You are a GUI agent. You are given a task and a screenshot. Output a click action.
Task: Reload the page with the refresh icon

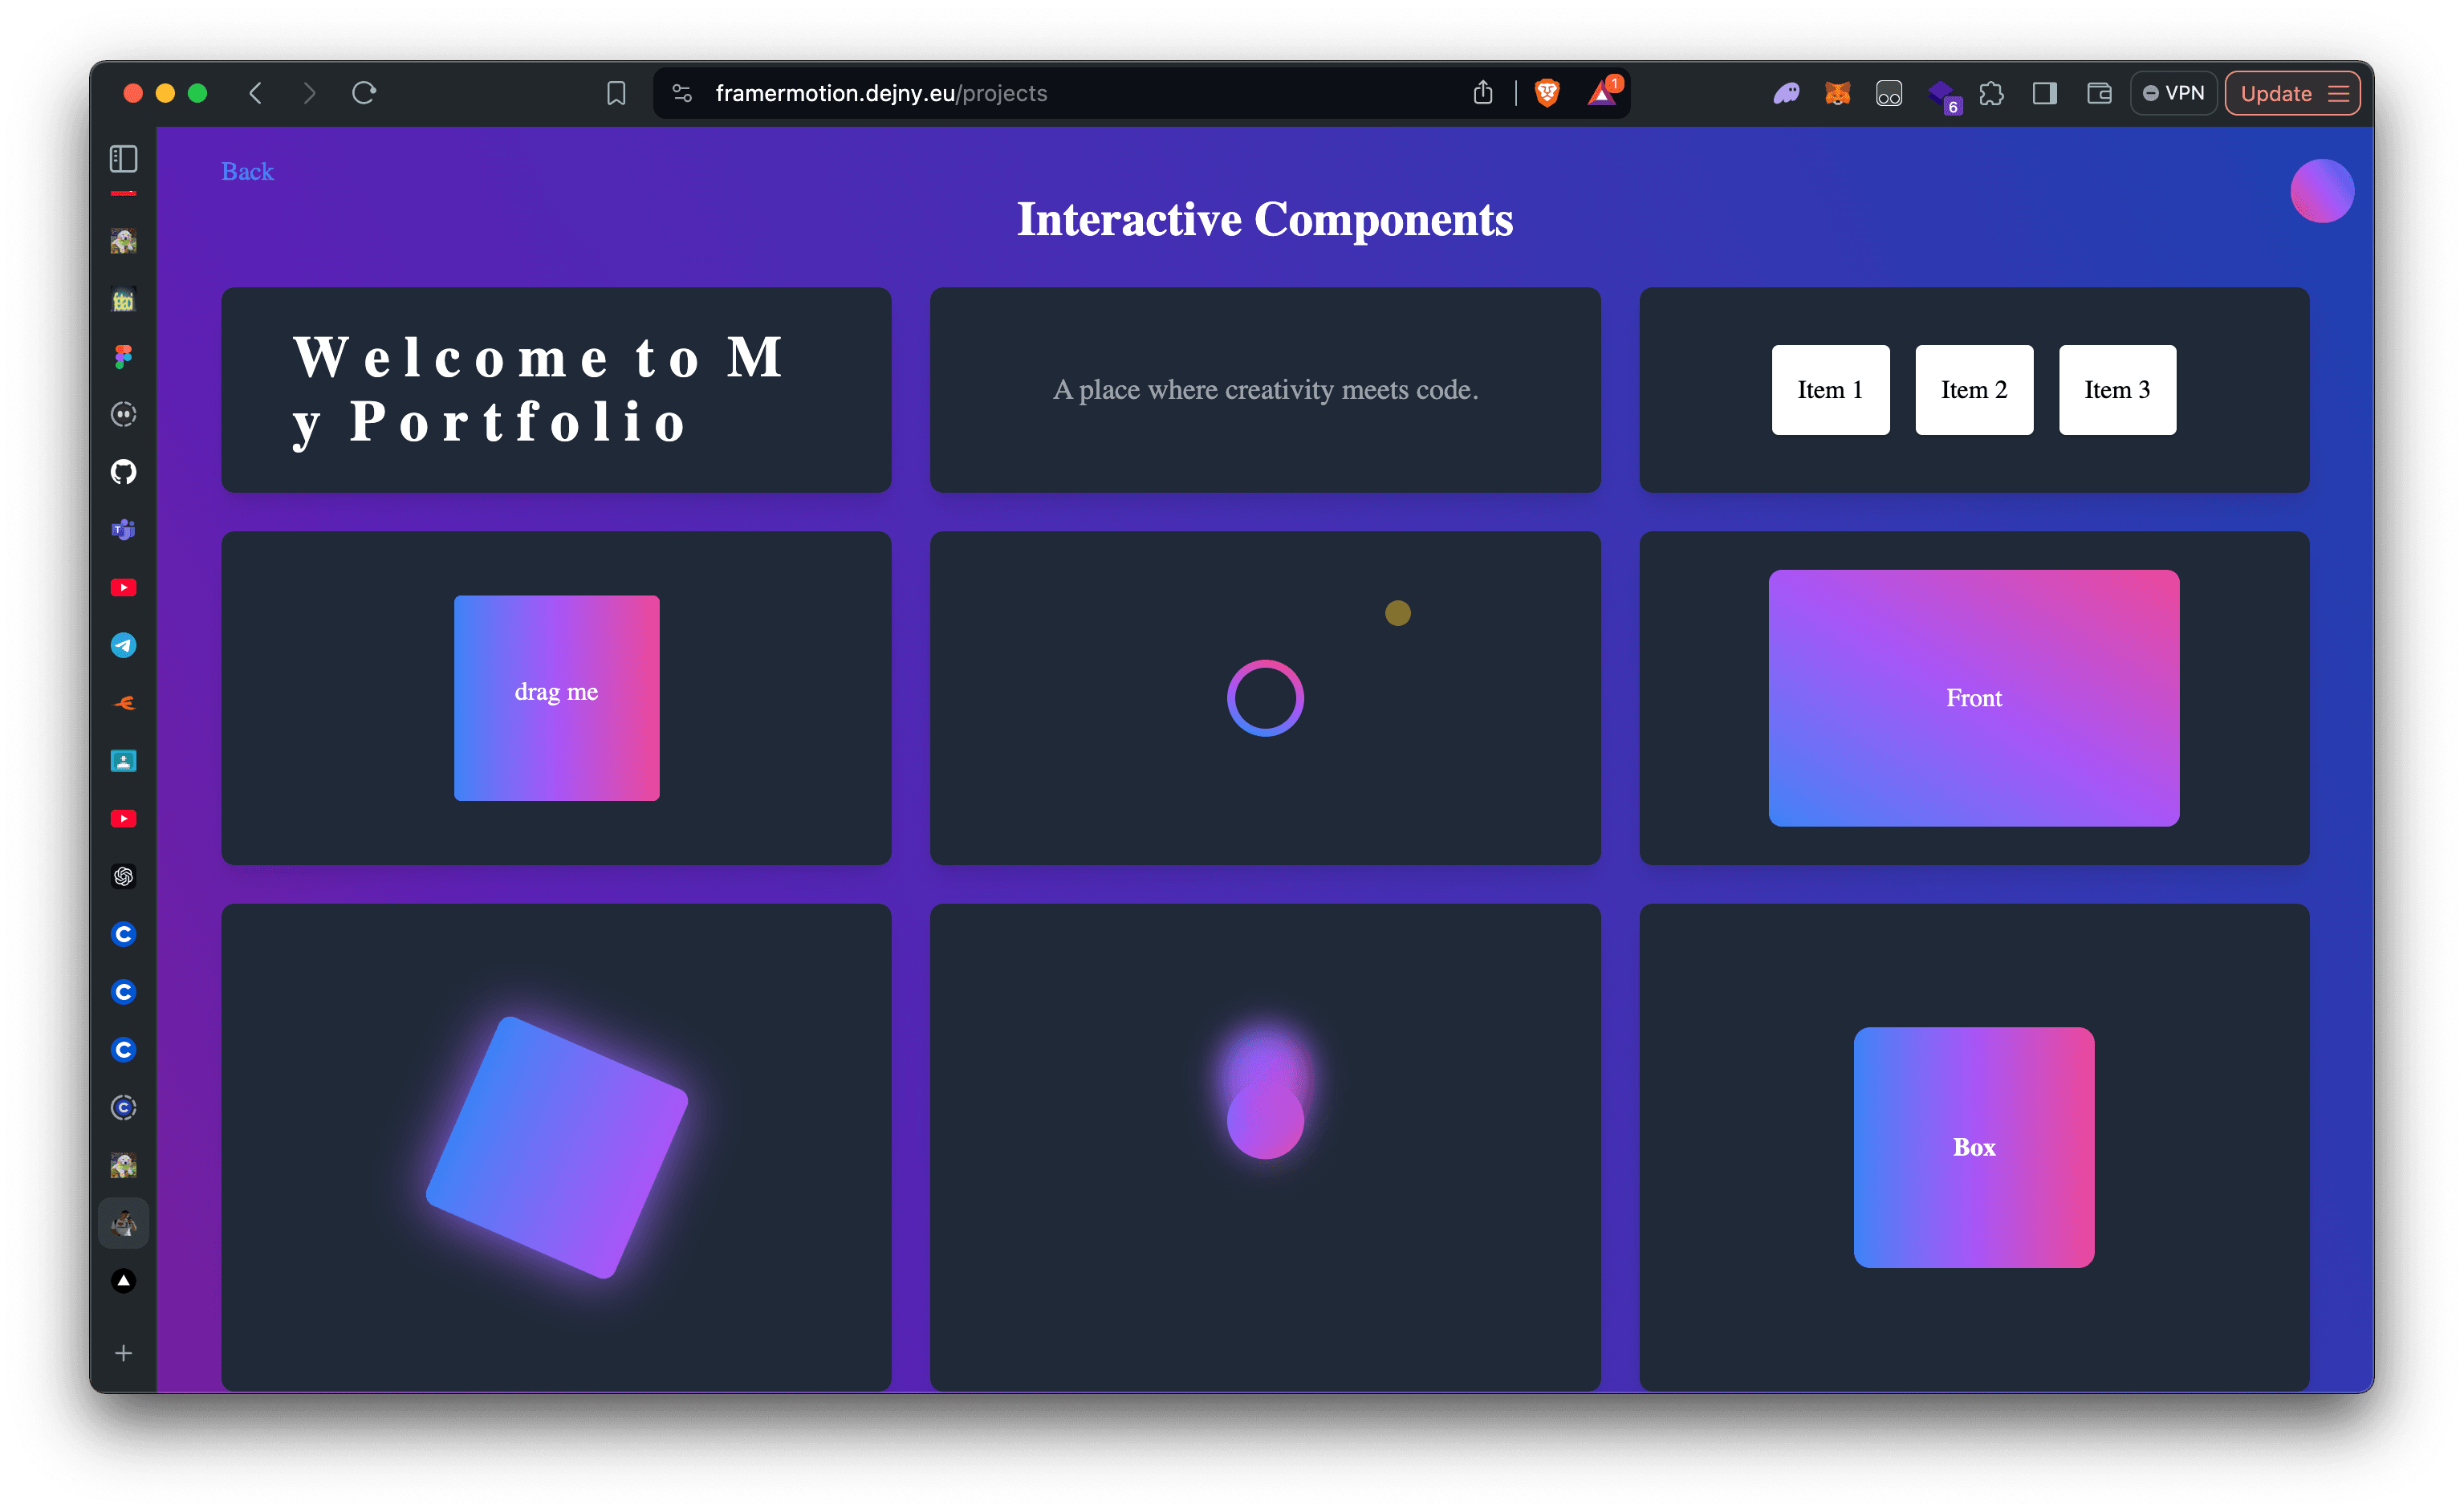point(364,93)
